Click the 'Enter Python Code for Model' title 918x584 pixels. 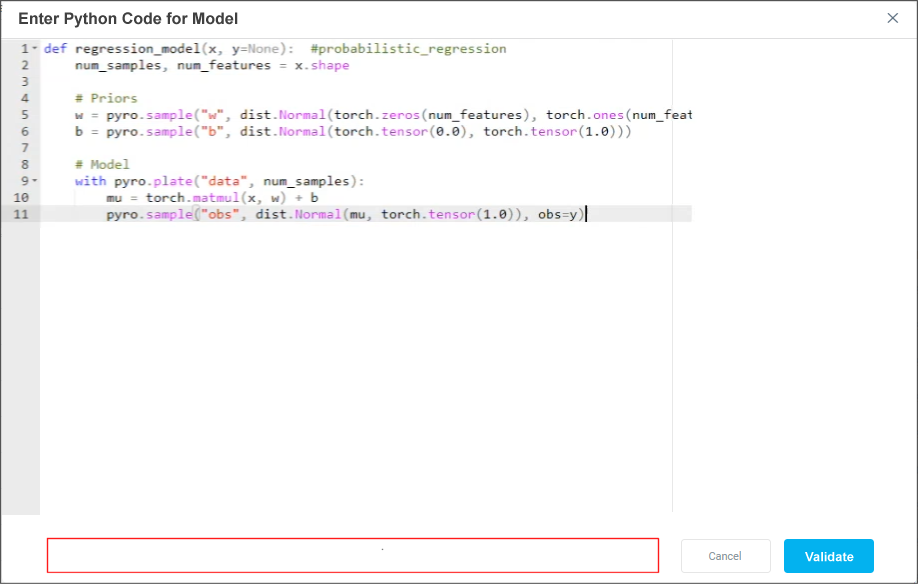coord(128,19)
